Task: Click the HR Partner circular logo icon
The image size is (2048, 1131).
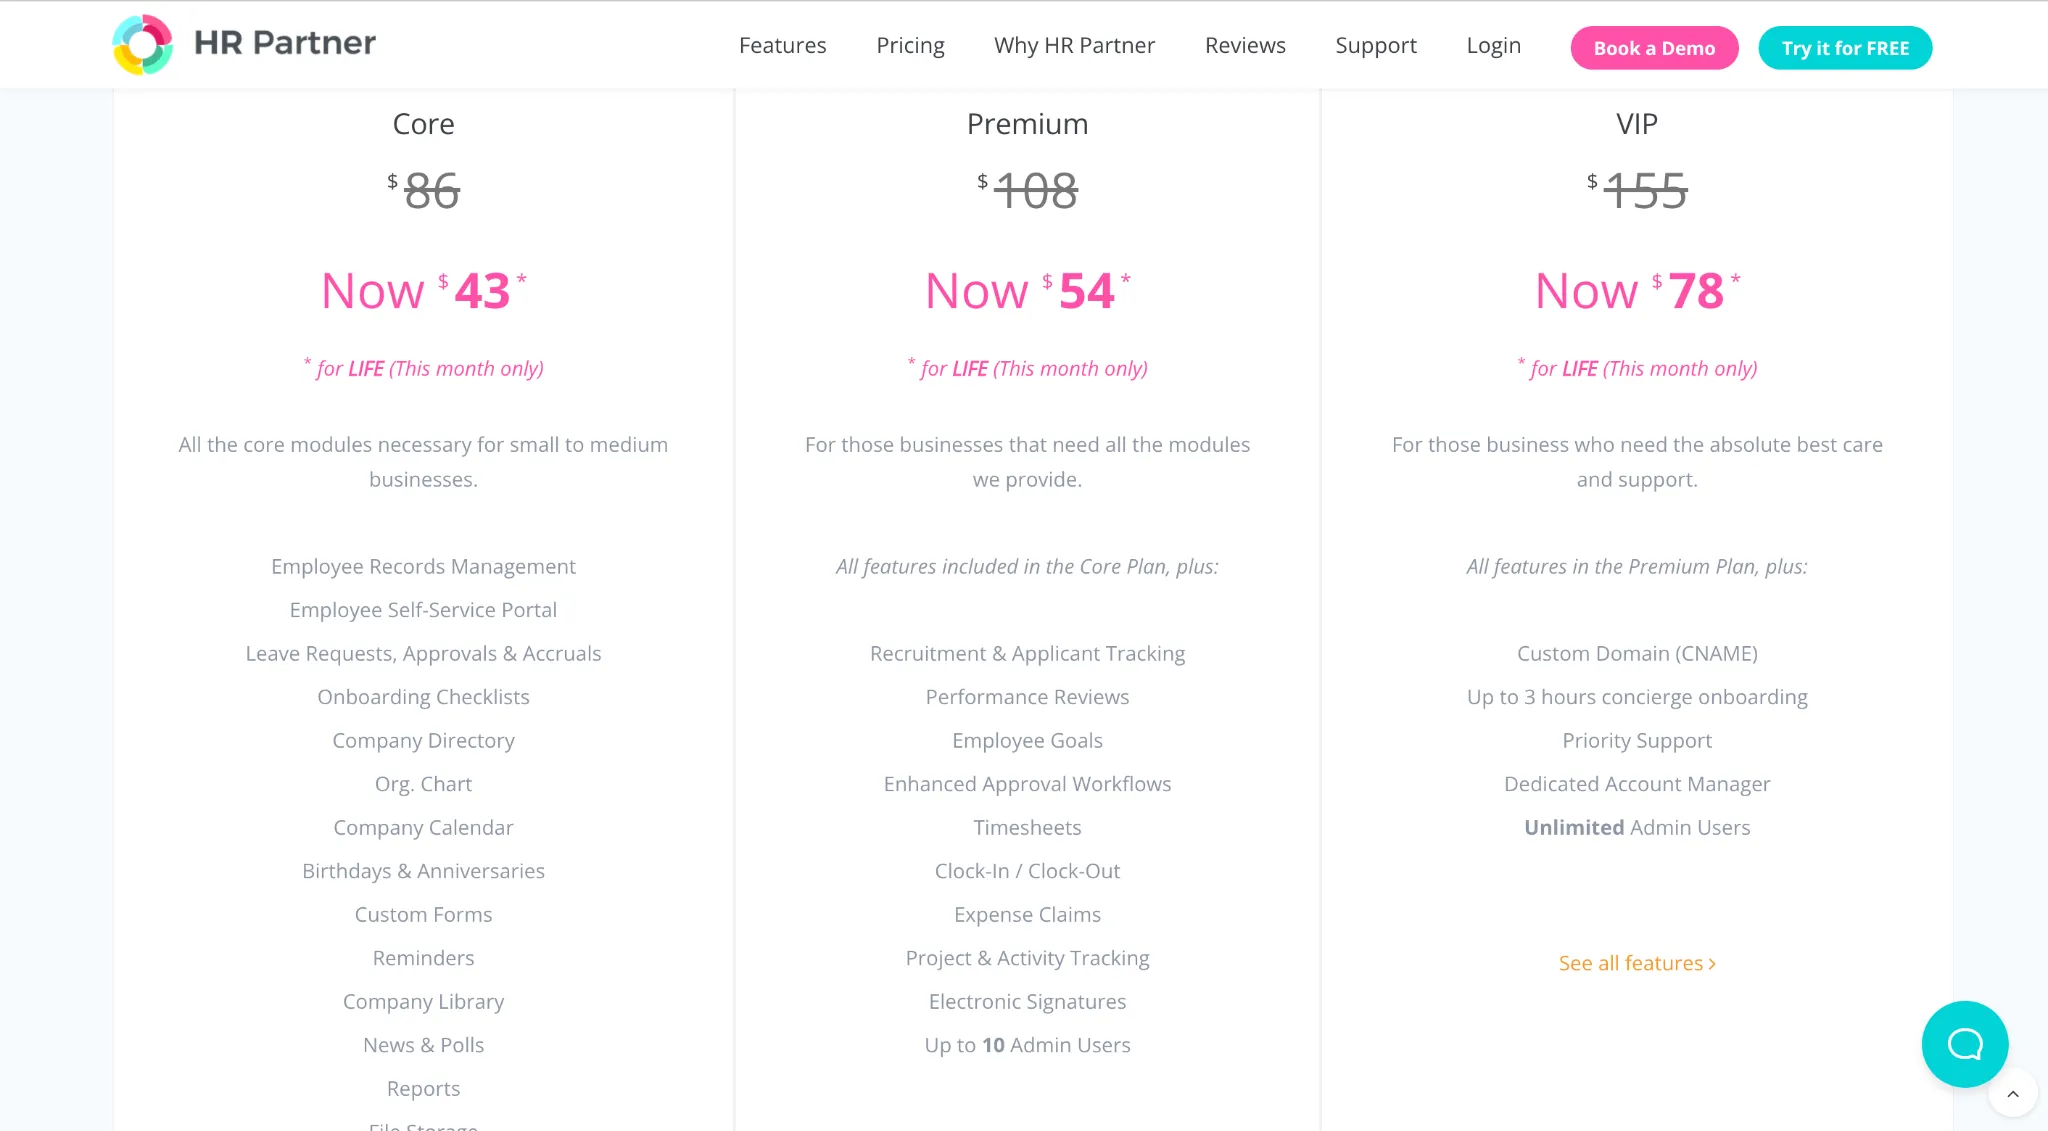Action: point(142,45)
